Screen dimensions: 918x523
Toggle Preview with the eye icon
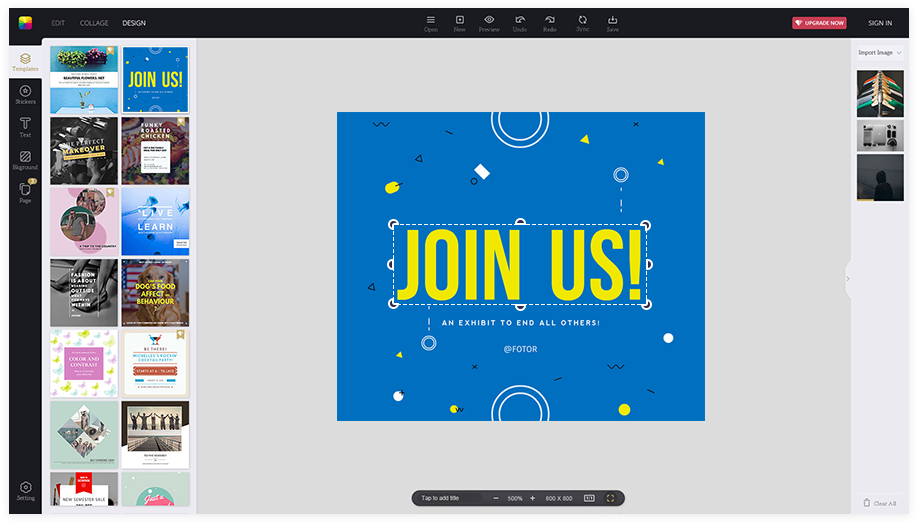[x=489, y=22]
